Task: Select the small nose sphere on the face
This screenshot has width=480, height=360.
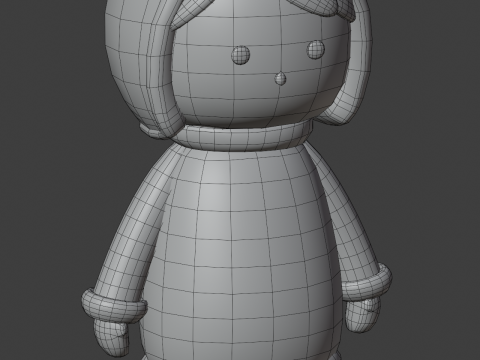Action: [x=281, y=78]
